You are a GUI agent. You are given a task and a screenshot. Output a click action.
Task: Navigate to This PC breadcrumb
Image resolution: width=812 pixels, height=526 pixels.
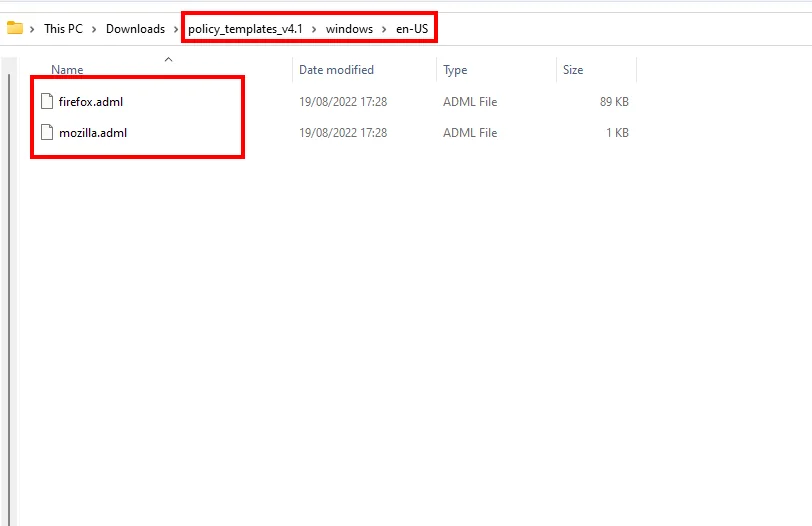point(63,29)
